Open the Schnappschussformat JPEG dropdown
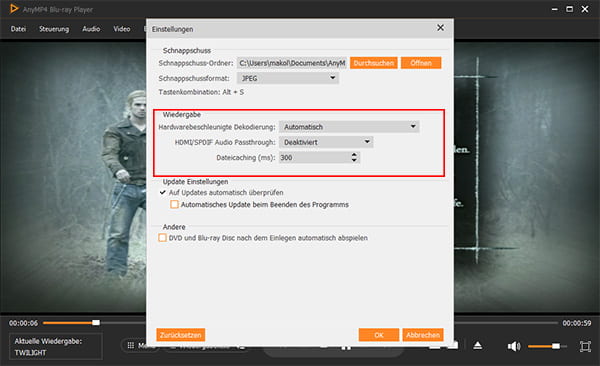 point(288,78)
